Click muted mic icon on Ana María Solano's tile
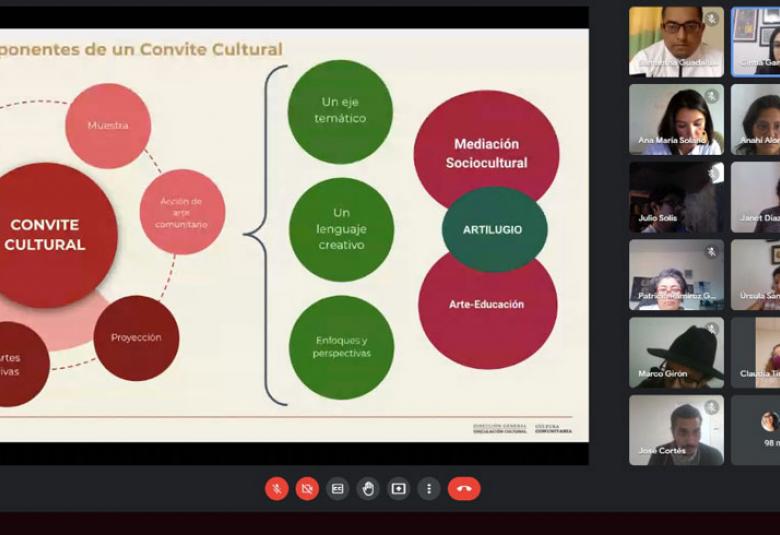Image resolution: width=780 pixels, height=535 pixels. [x=712, y=96]
